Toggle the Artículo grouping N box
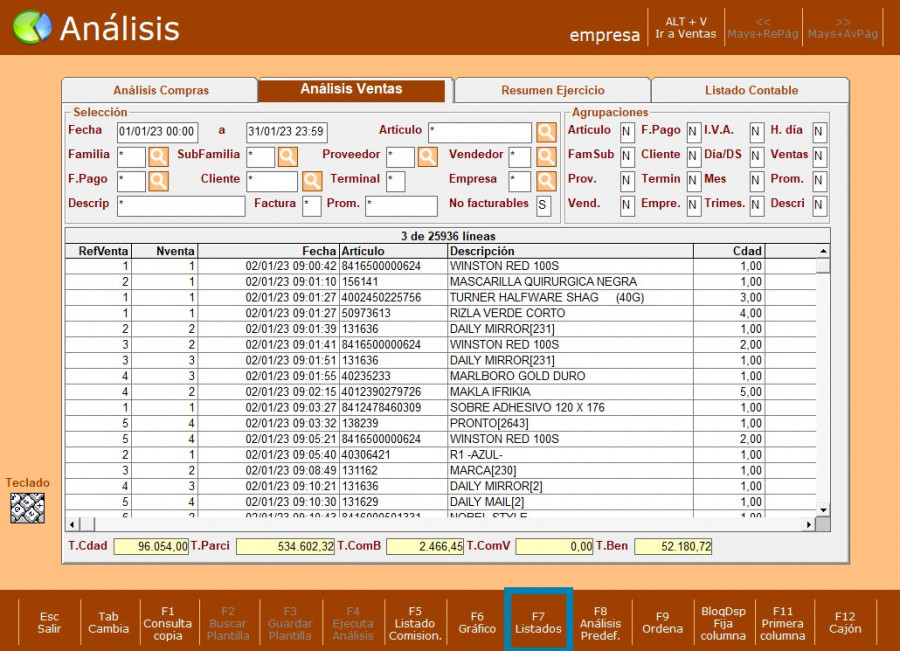The height and width of the screenshot is (651, 900). (x=627, y=132)
